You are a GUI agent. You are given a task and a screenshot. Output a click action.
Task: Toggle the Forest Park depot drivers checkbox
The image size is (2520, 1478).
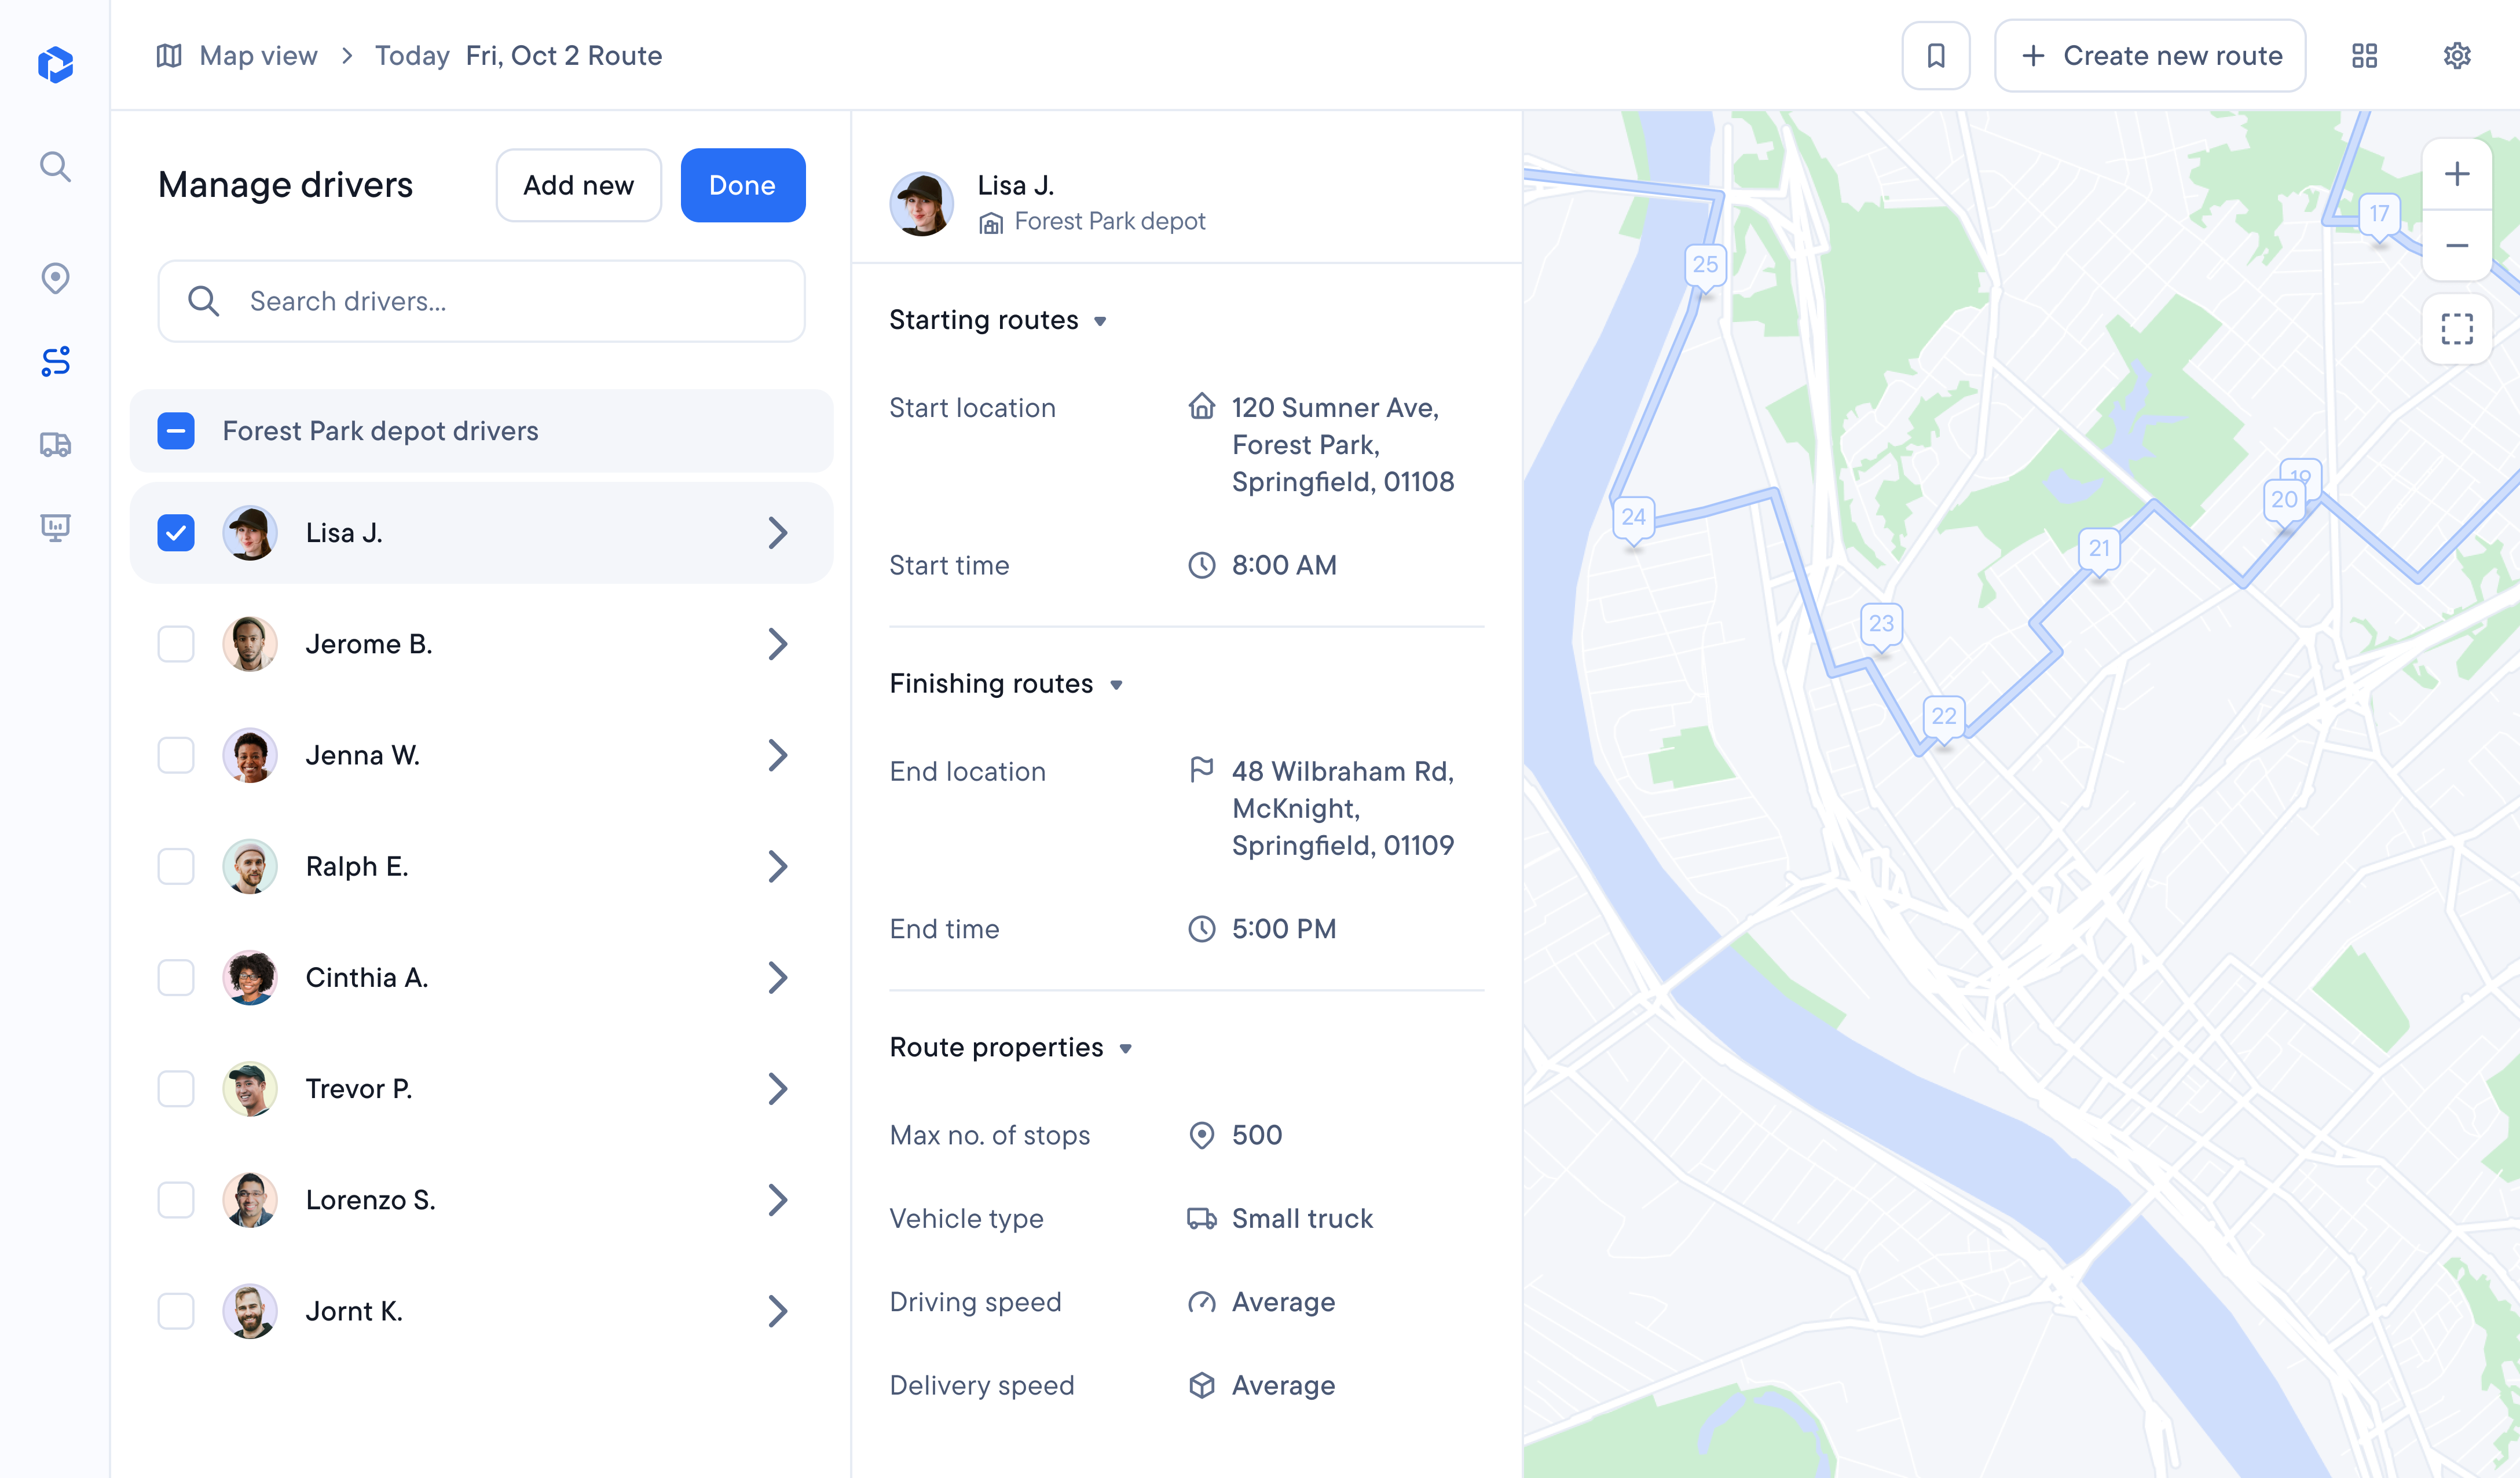coord(176,431)
